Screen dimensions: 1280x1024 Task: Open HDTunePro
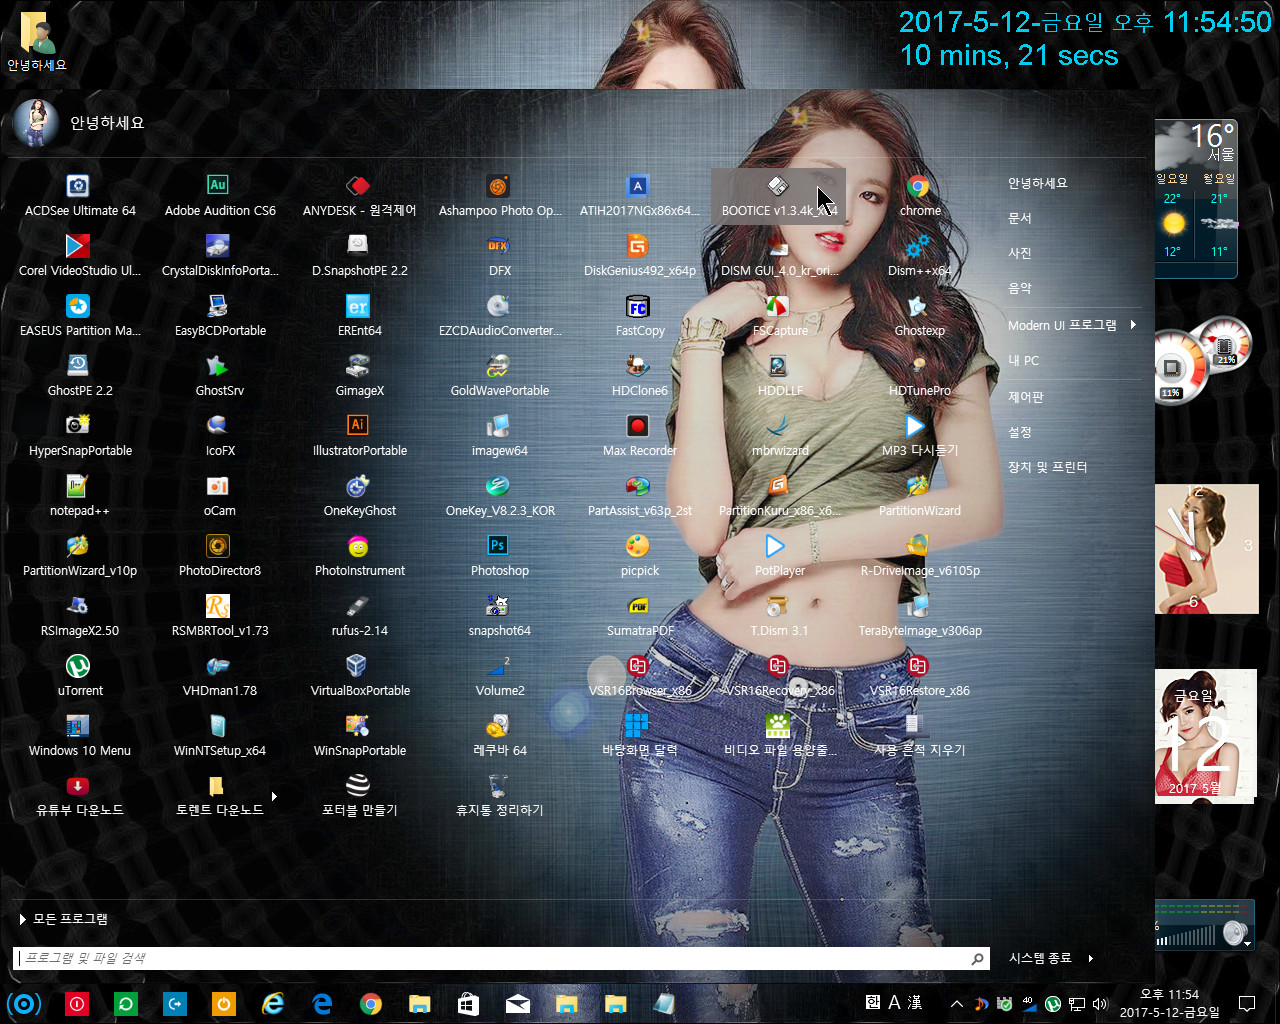(x=920, y=376)
